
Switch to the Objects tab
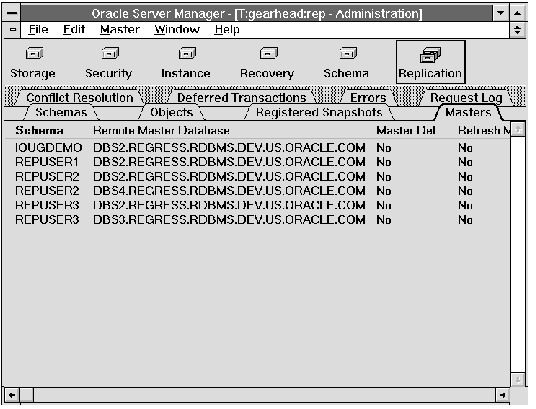click(x=172, y=113)
